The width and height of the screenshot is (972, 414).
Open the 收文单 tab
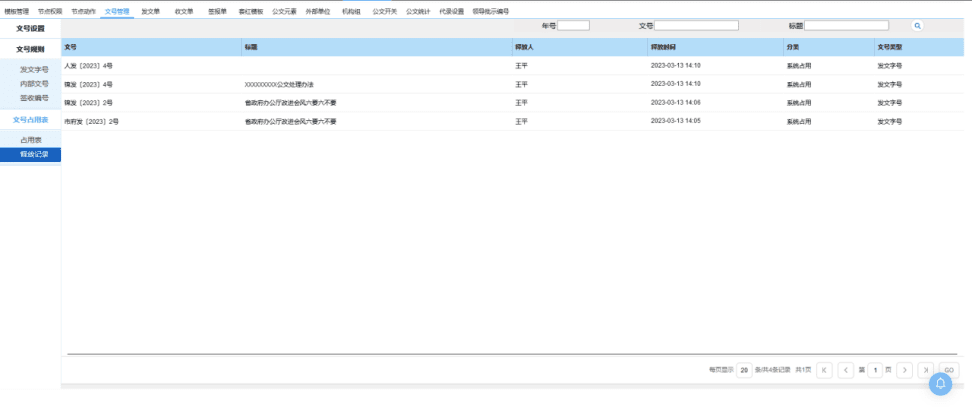pyautogui.click(x=184, y=11)
